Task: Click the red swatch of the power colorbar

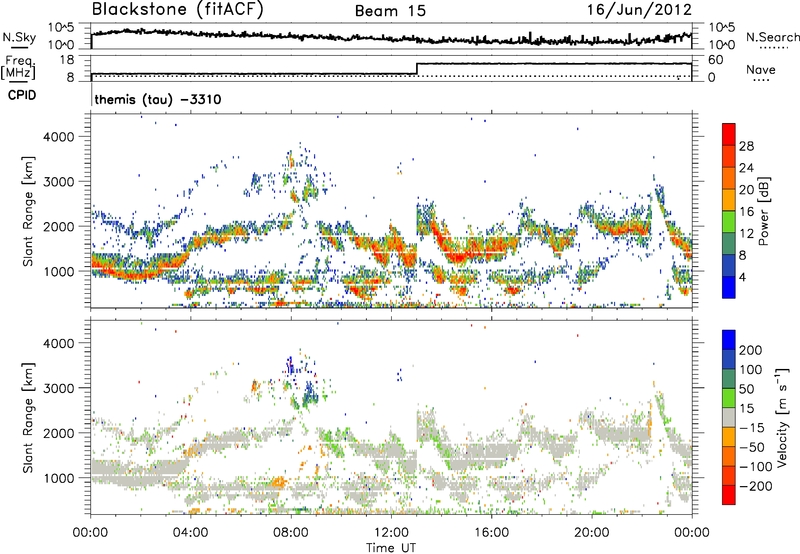Action: pos(729,135)
